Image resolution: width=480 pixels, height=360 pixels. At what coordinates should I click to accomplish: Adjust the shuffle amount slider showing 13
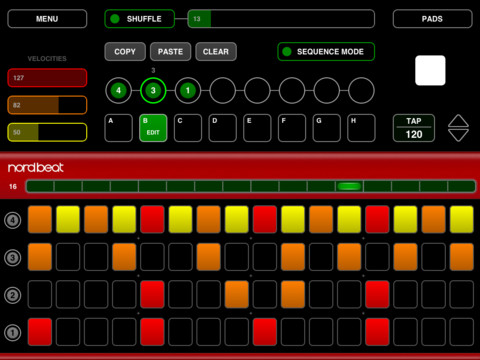281,19
